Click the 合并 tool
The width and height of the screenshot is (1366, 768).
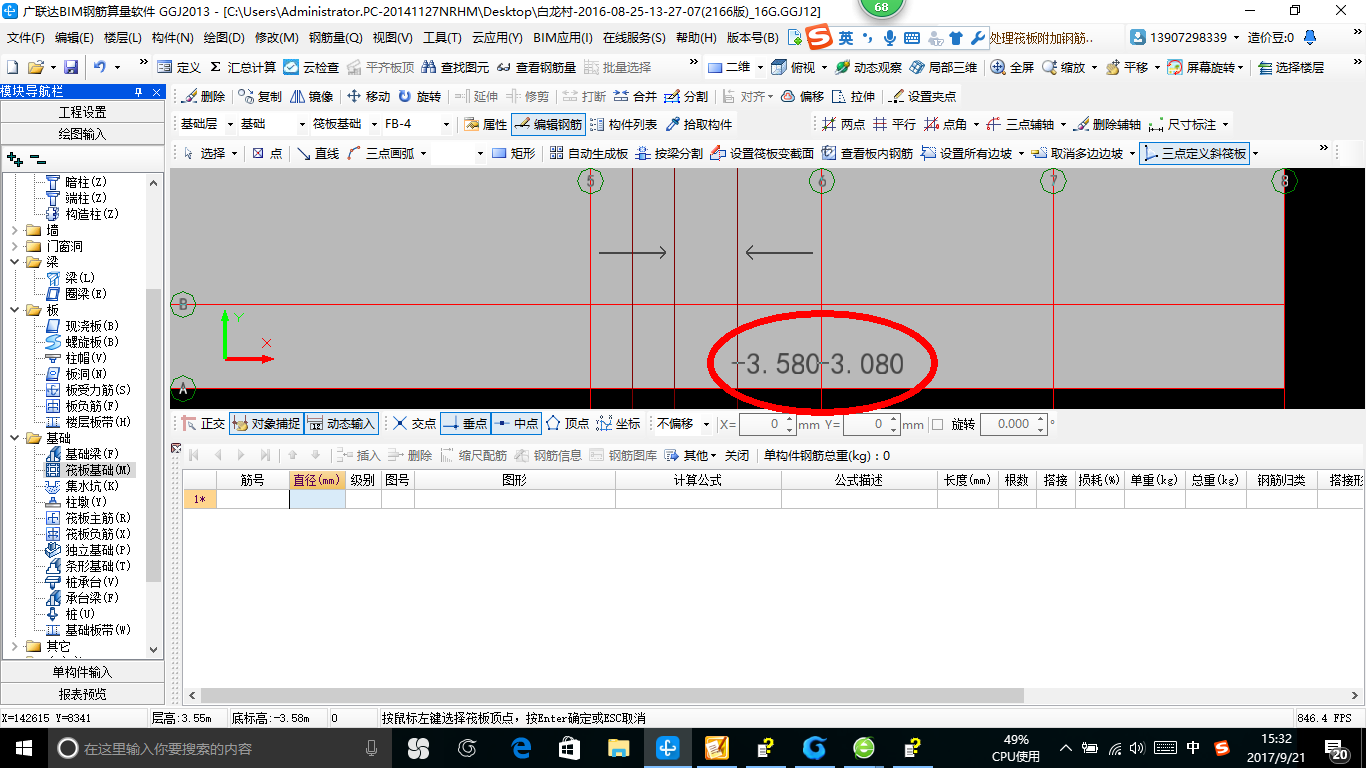[x=635, y=97]
